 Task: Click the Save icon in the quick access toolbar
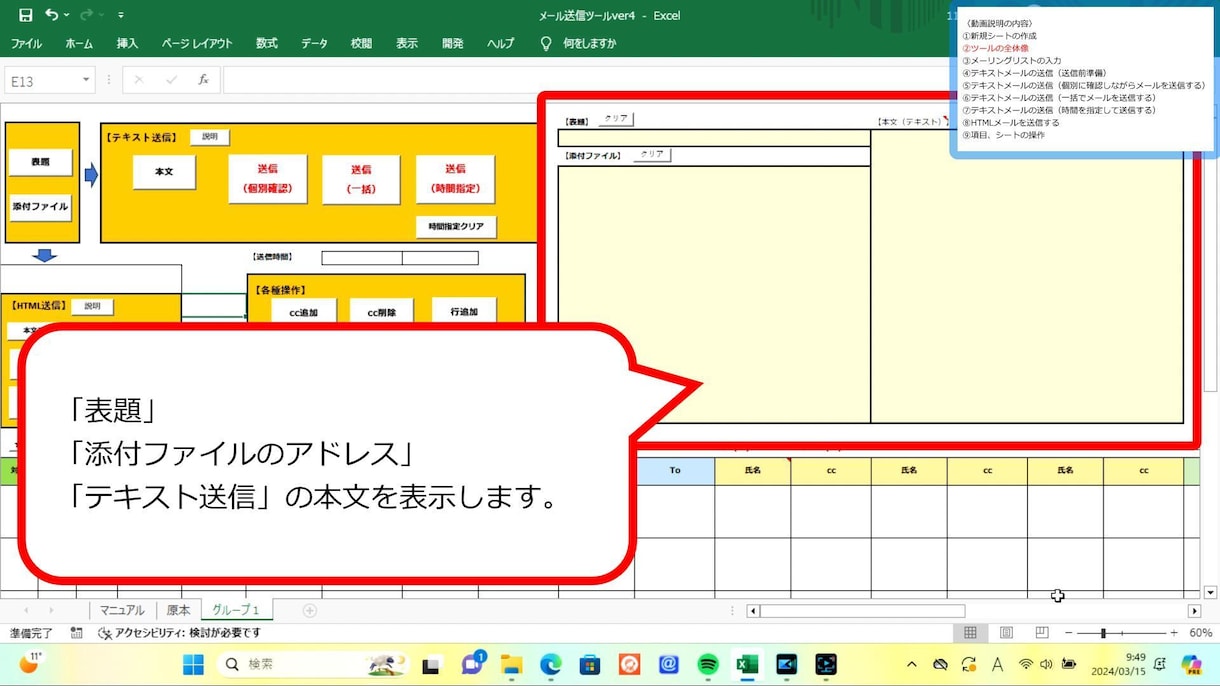(x=26, y=15)
